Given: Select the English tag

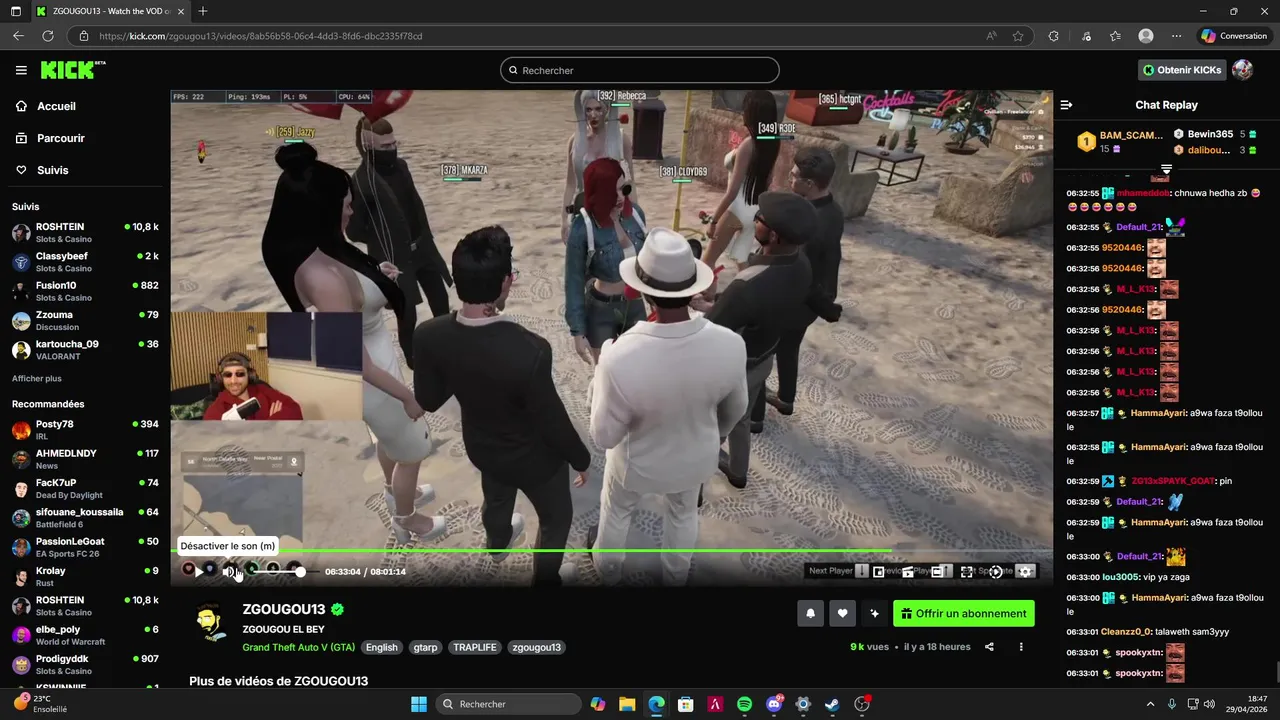Looking at the screenshot, I should point(381,647).
